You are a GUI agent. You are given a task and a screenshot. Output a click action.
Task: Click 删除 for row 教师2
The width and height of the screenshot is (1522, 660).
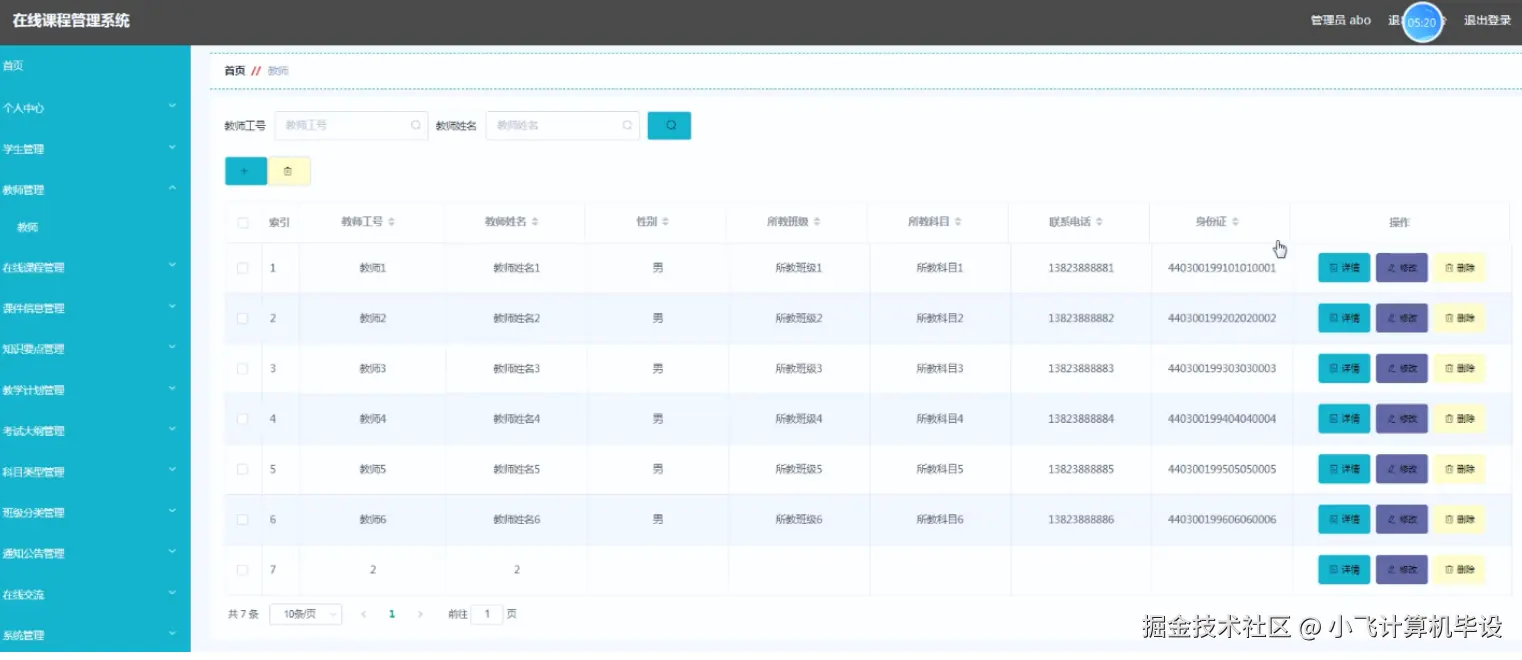tap(1460, 318)
